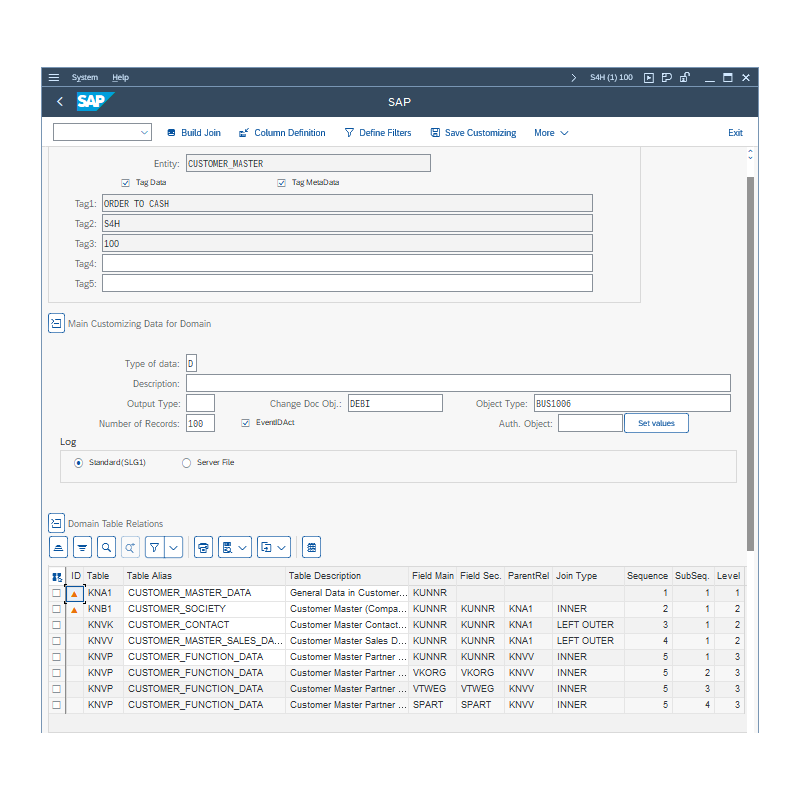Click the CUSTOMER_CONTACT table alias cell
The image size is (800, 800).
[x=204, y=624]
